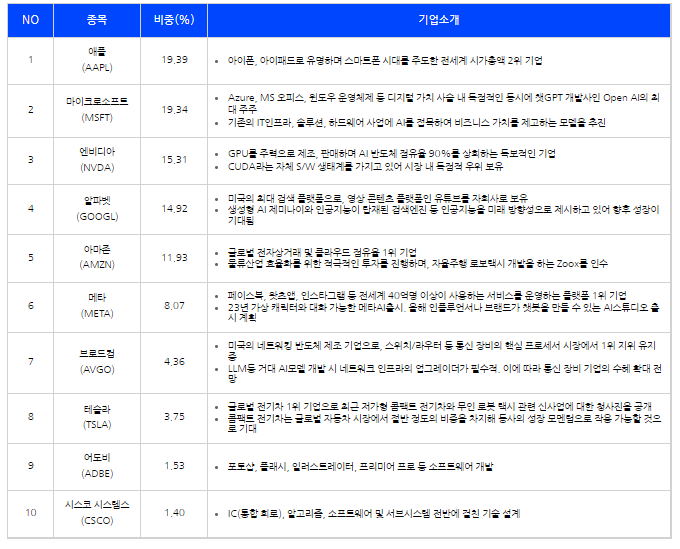Select the 마이크로소프트 (MSFT) stock cell

click(97, 110)
